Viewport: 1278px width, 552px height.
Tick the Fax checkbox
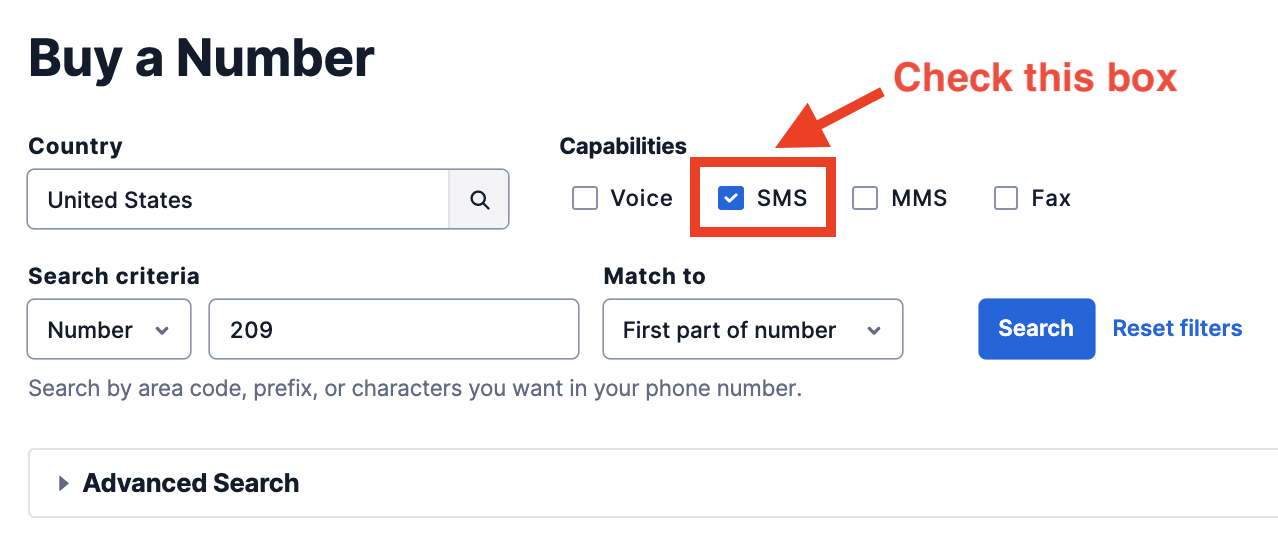[x=1006, y=199]
